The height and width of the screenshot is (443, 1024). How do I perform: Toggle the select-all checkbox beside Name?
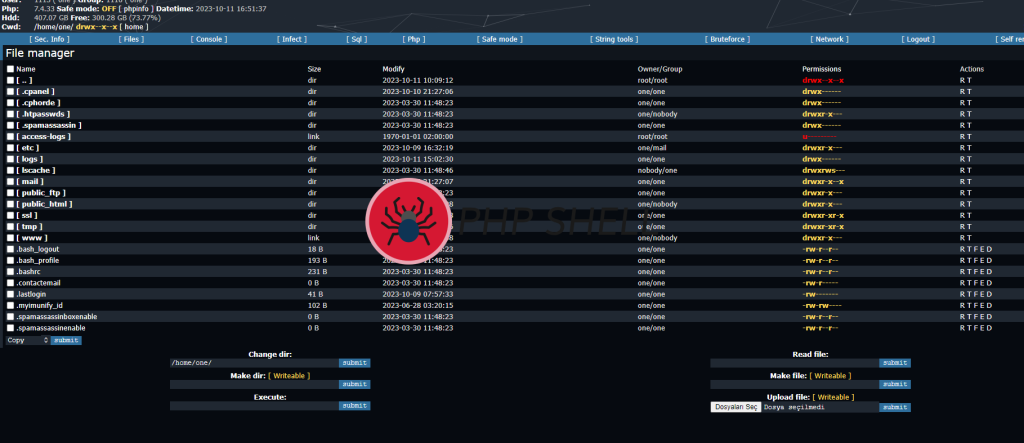pyautogui.click(x=11, y=69)
